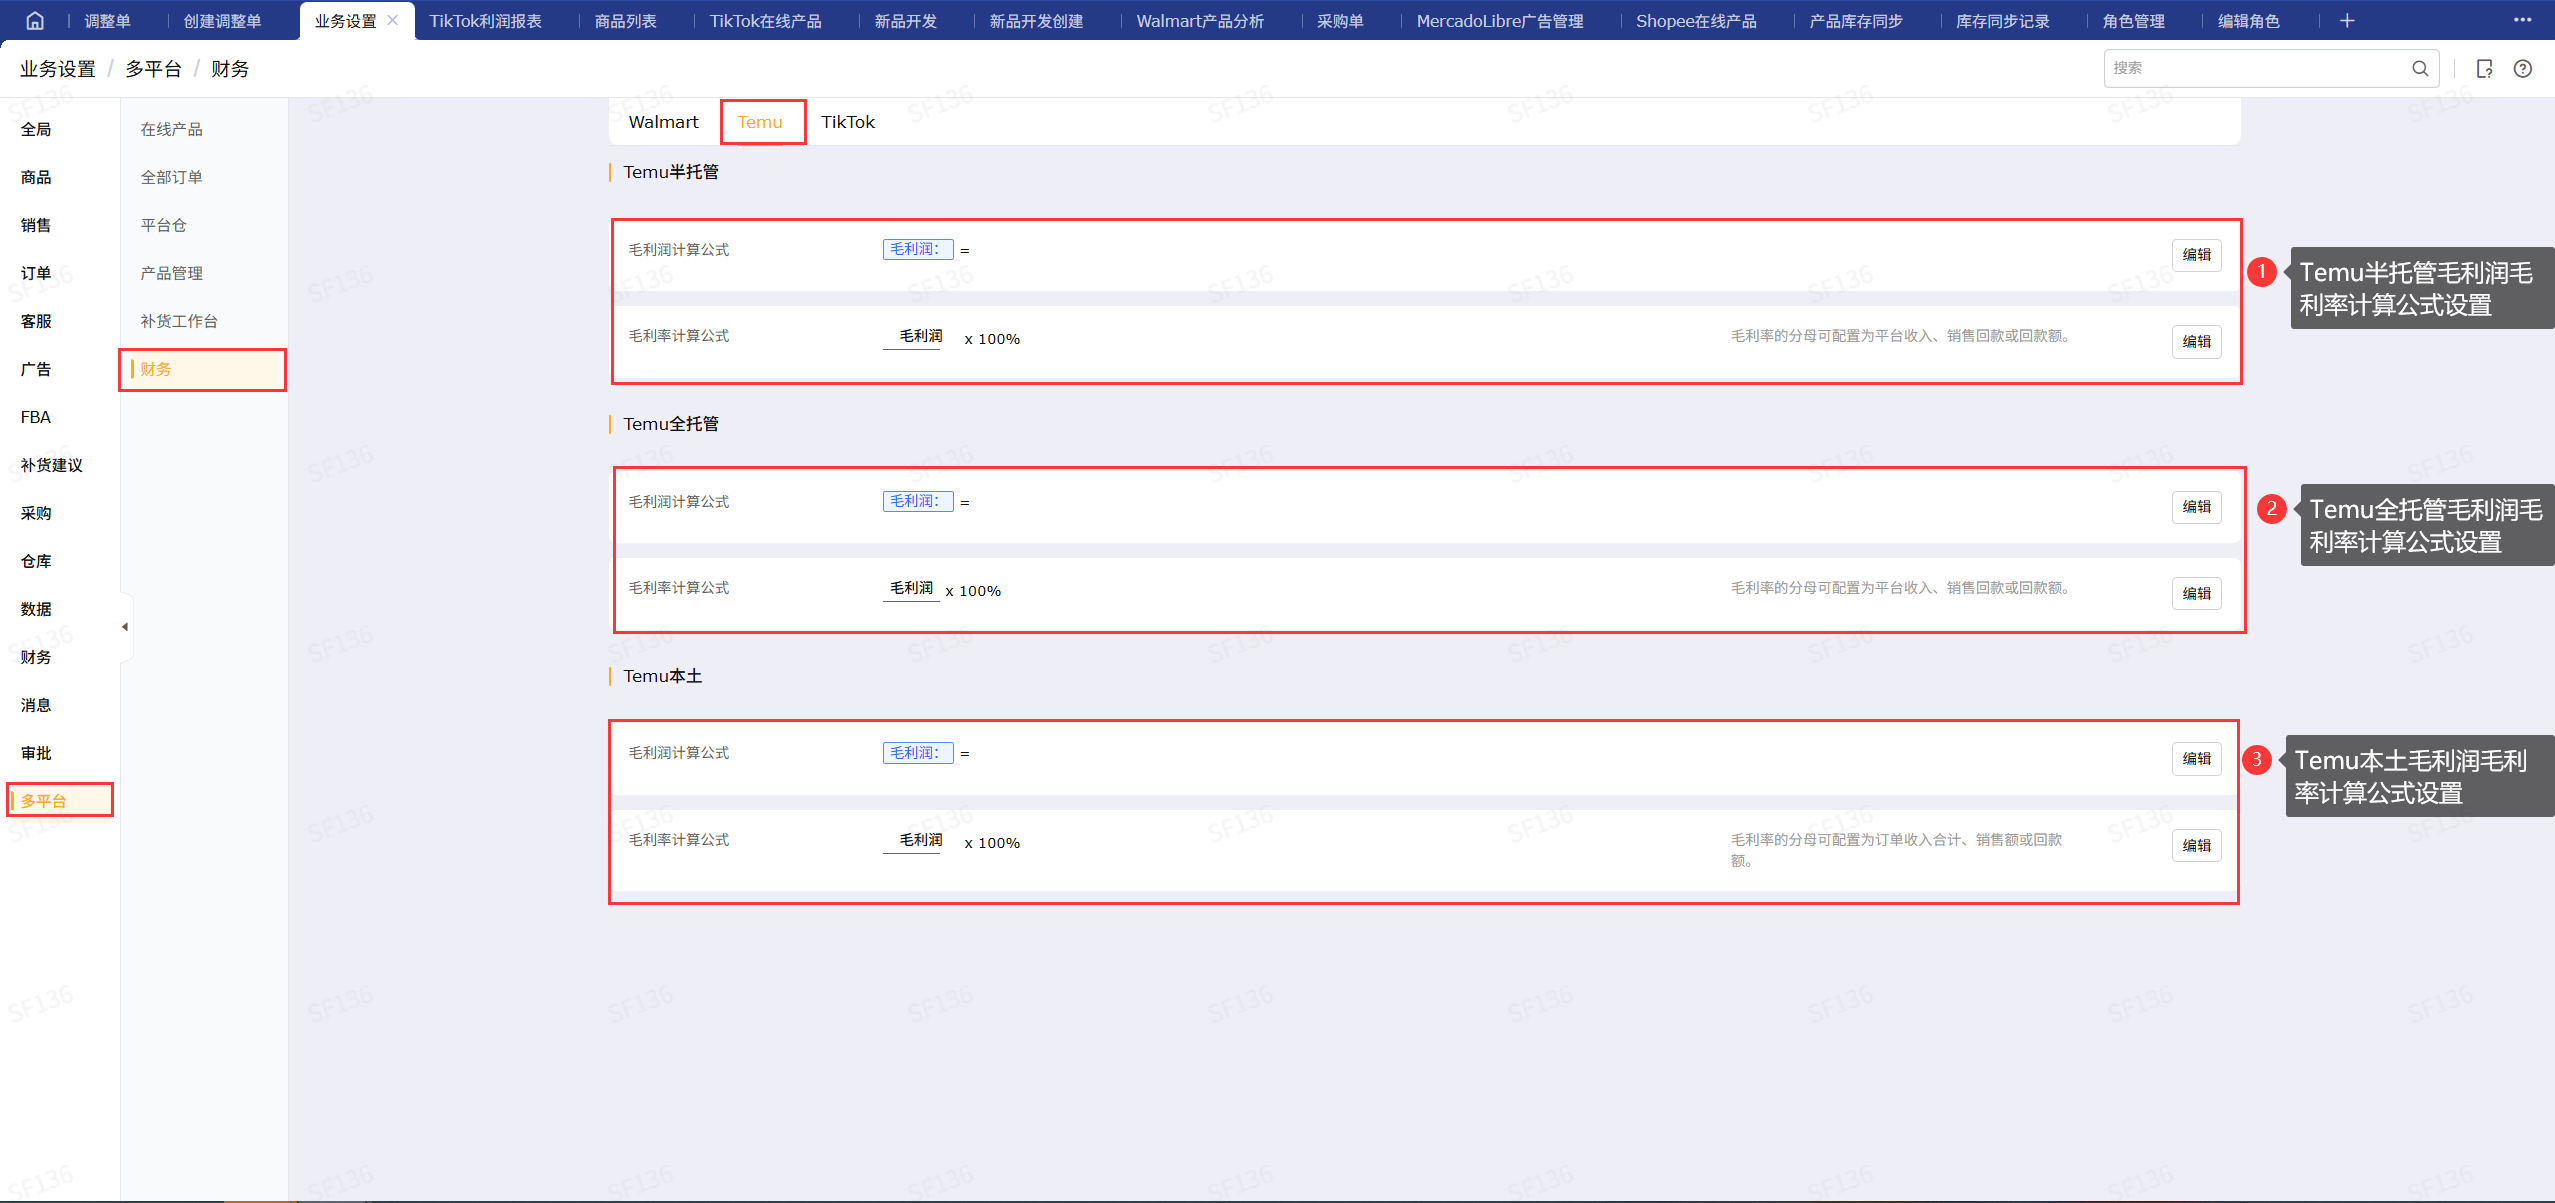Open 平台仓 submenu item

[164, 225]
